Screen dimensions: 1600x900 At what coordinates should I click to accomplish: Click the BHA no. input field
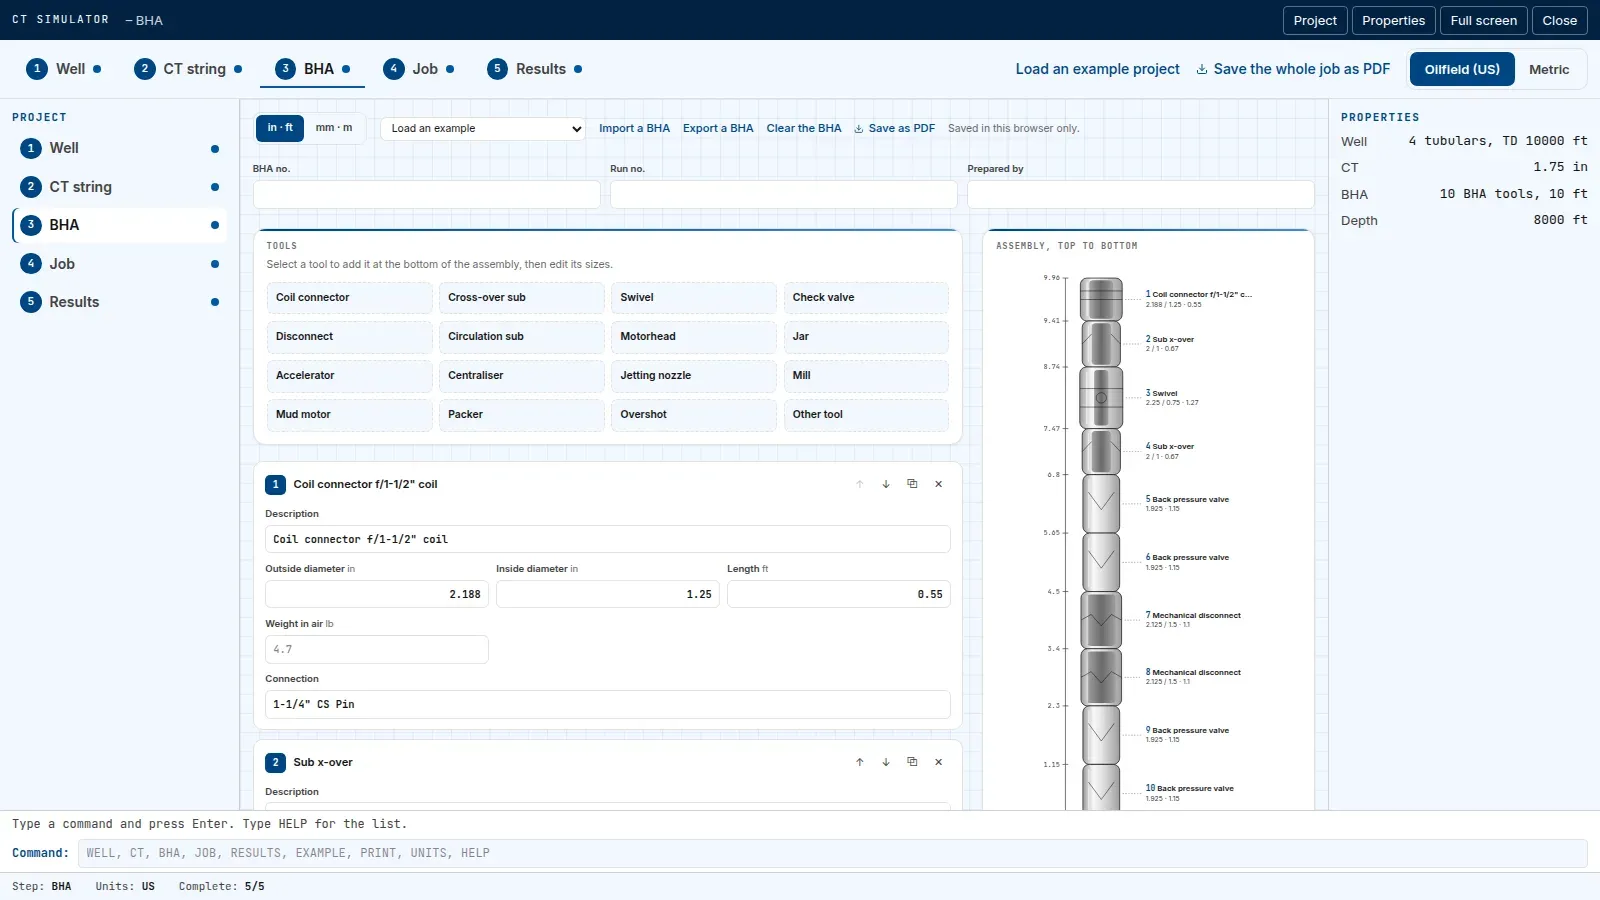pyautogui.click(x=427, y=194)
